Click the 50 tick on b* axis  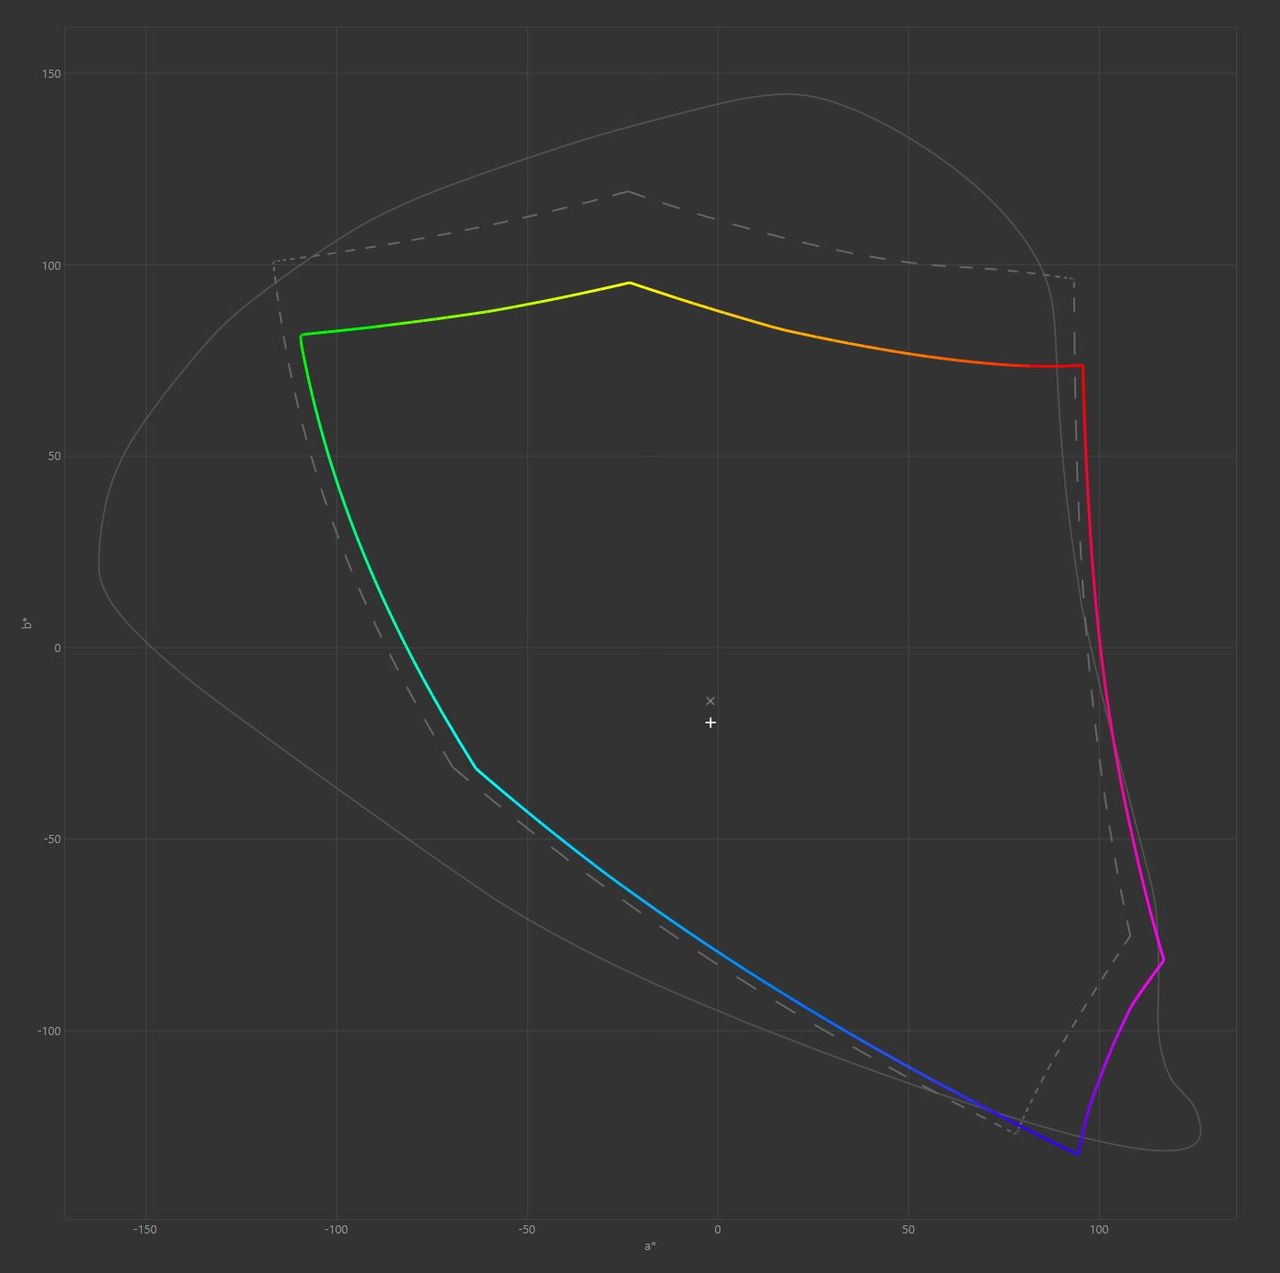54,456
